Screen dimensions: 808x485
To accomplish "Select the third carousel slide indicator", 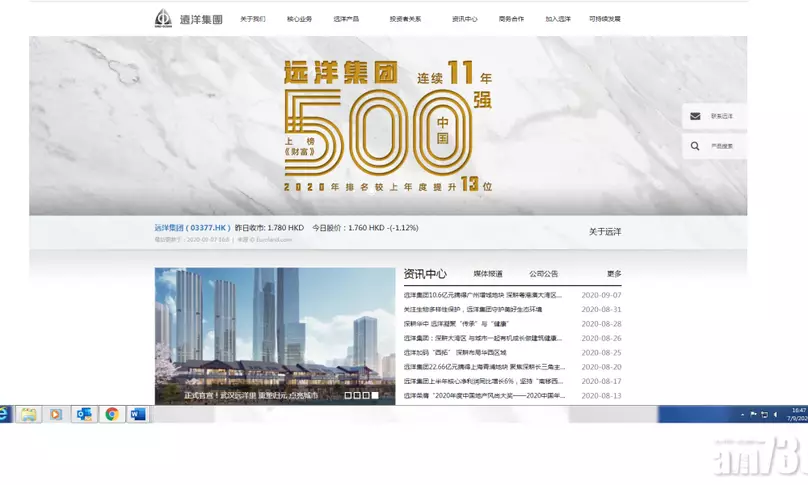I will click(x=366, y=395).
